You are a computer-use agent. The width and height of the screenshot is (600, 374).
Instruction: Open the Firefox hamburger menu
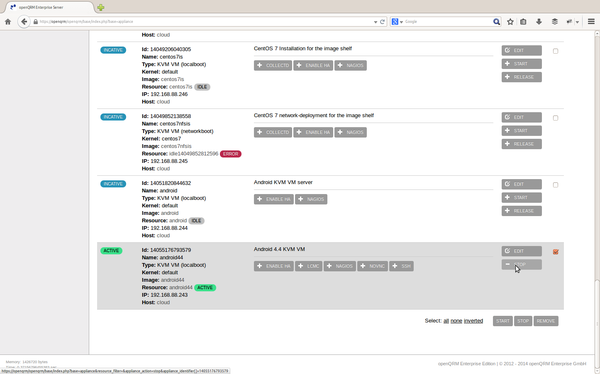coord(591,22)
